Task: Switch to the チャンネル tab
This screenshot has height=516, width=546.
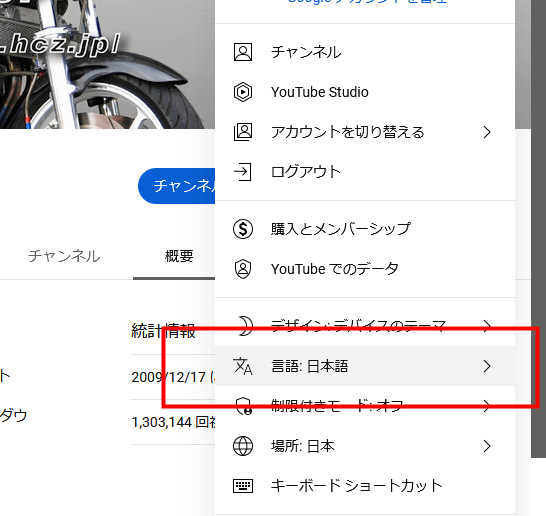Action: (64, 256)
